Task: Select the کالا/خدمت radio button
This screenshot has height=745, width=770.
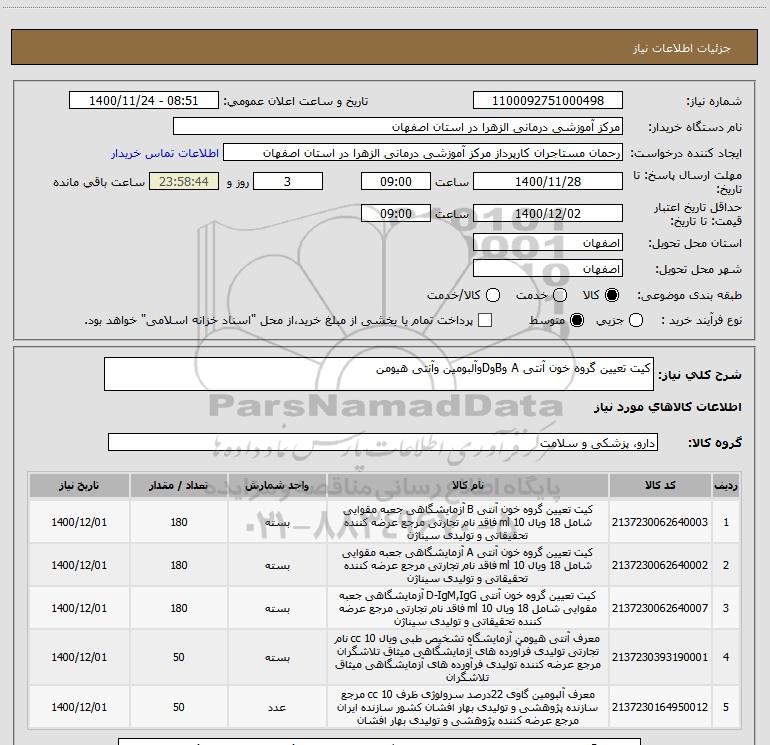Action: (493, 295)
